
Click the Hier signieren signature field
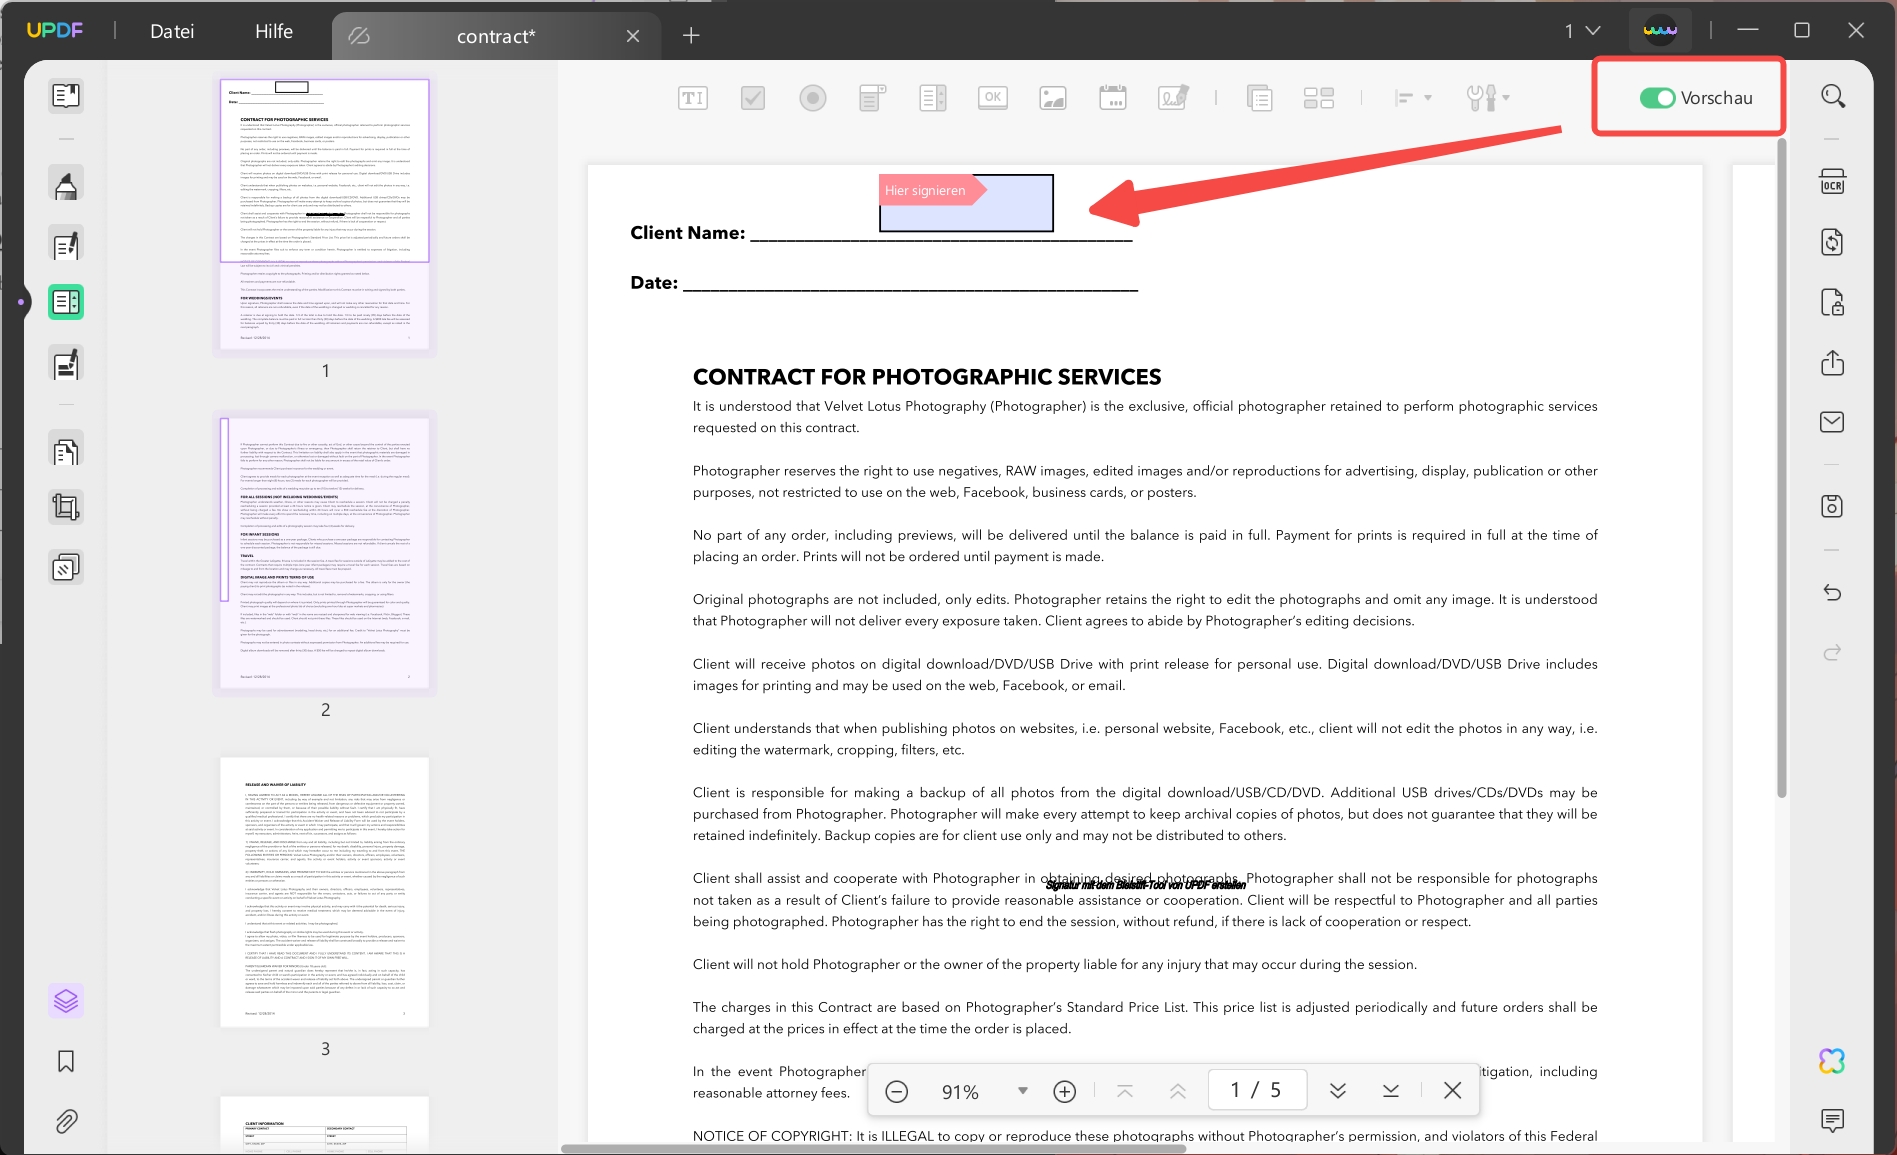(x=966, y=203)
